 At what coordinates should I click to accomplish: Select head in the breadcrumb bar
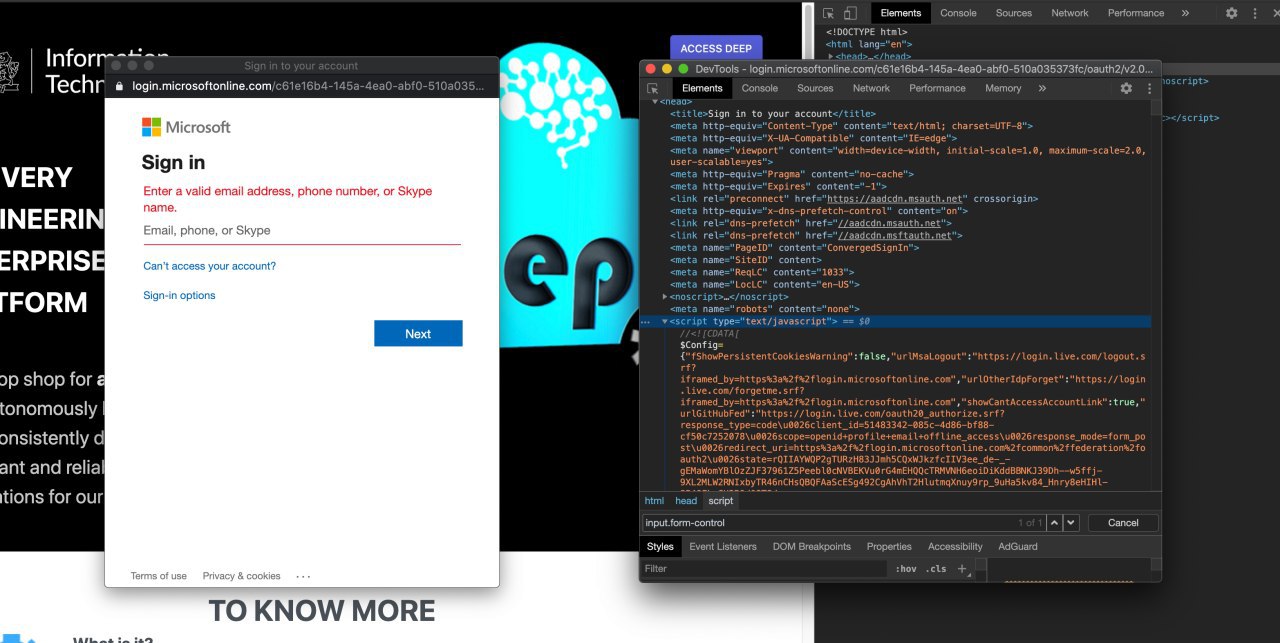click(686, 501)
